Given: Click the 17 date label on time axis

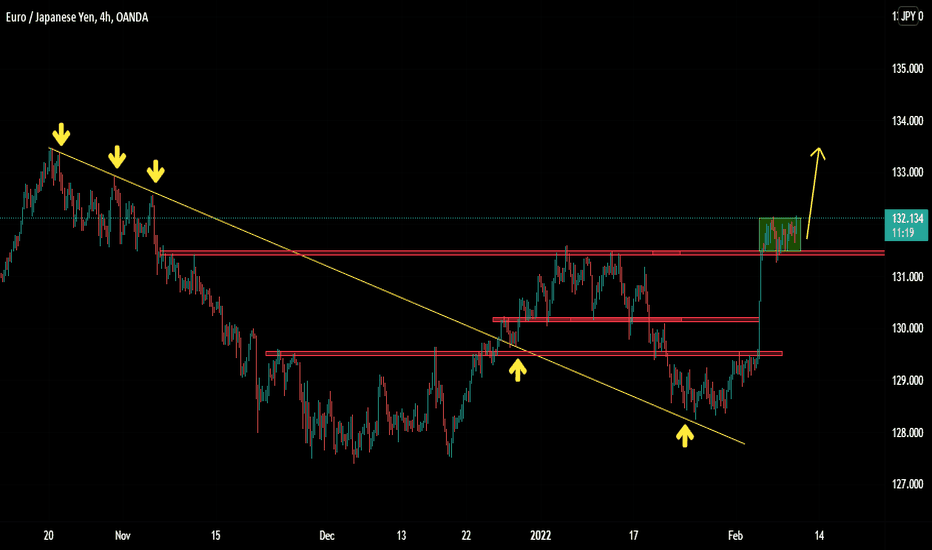Looking at the screenshot, I should click(x=634, y=536).
